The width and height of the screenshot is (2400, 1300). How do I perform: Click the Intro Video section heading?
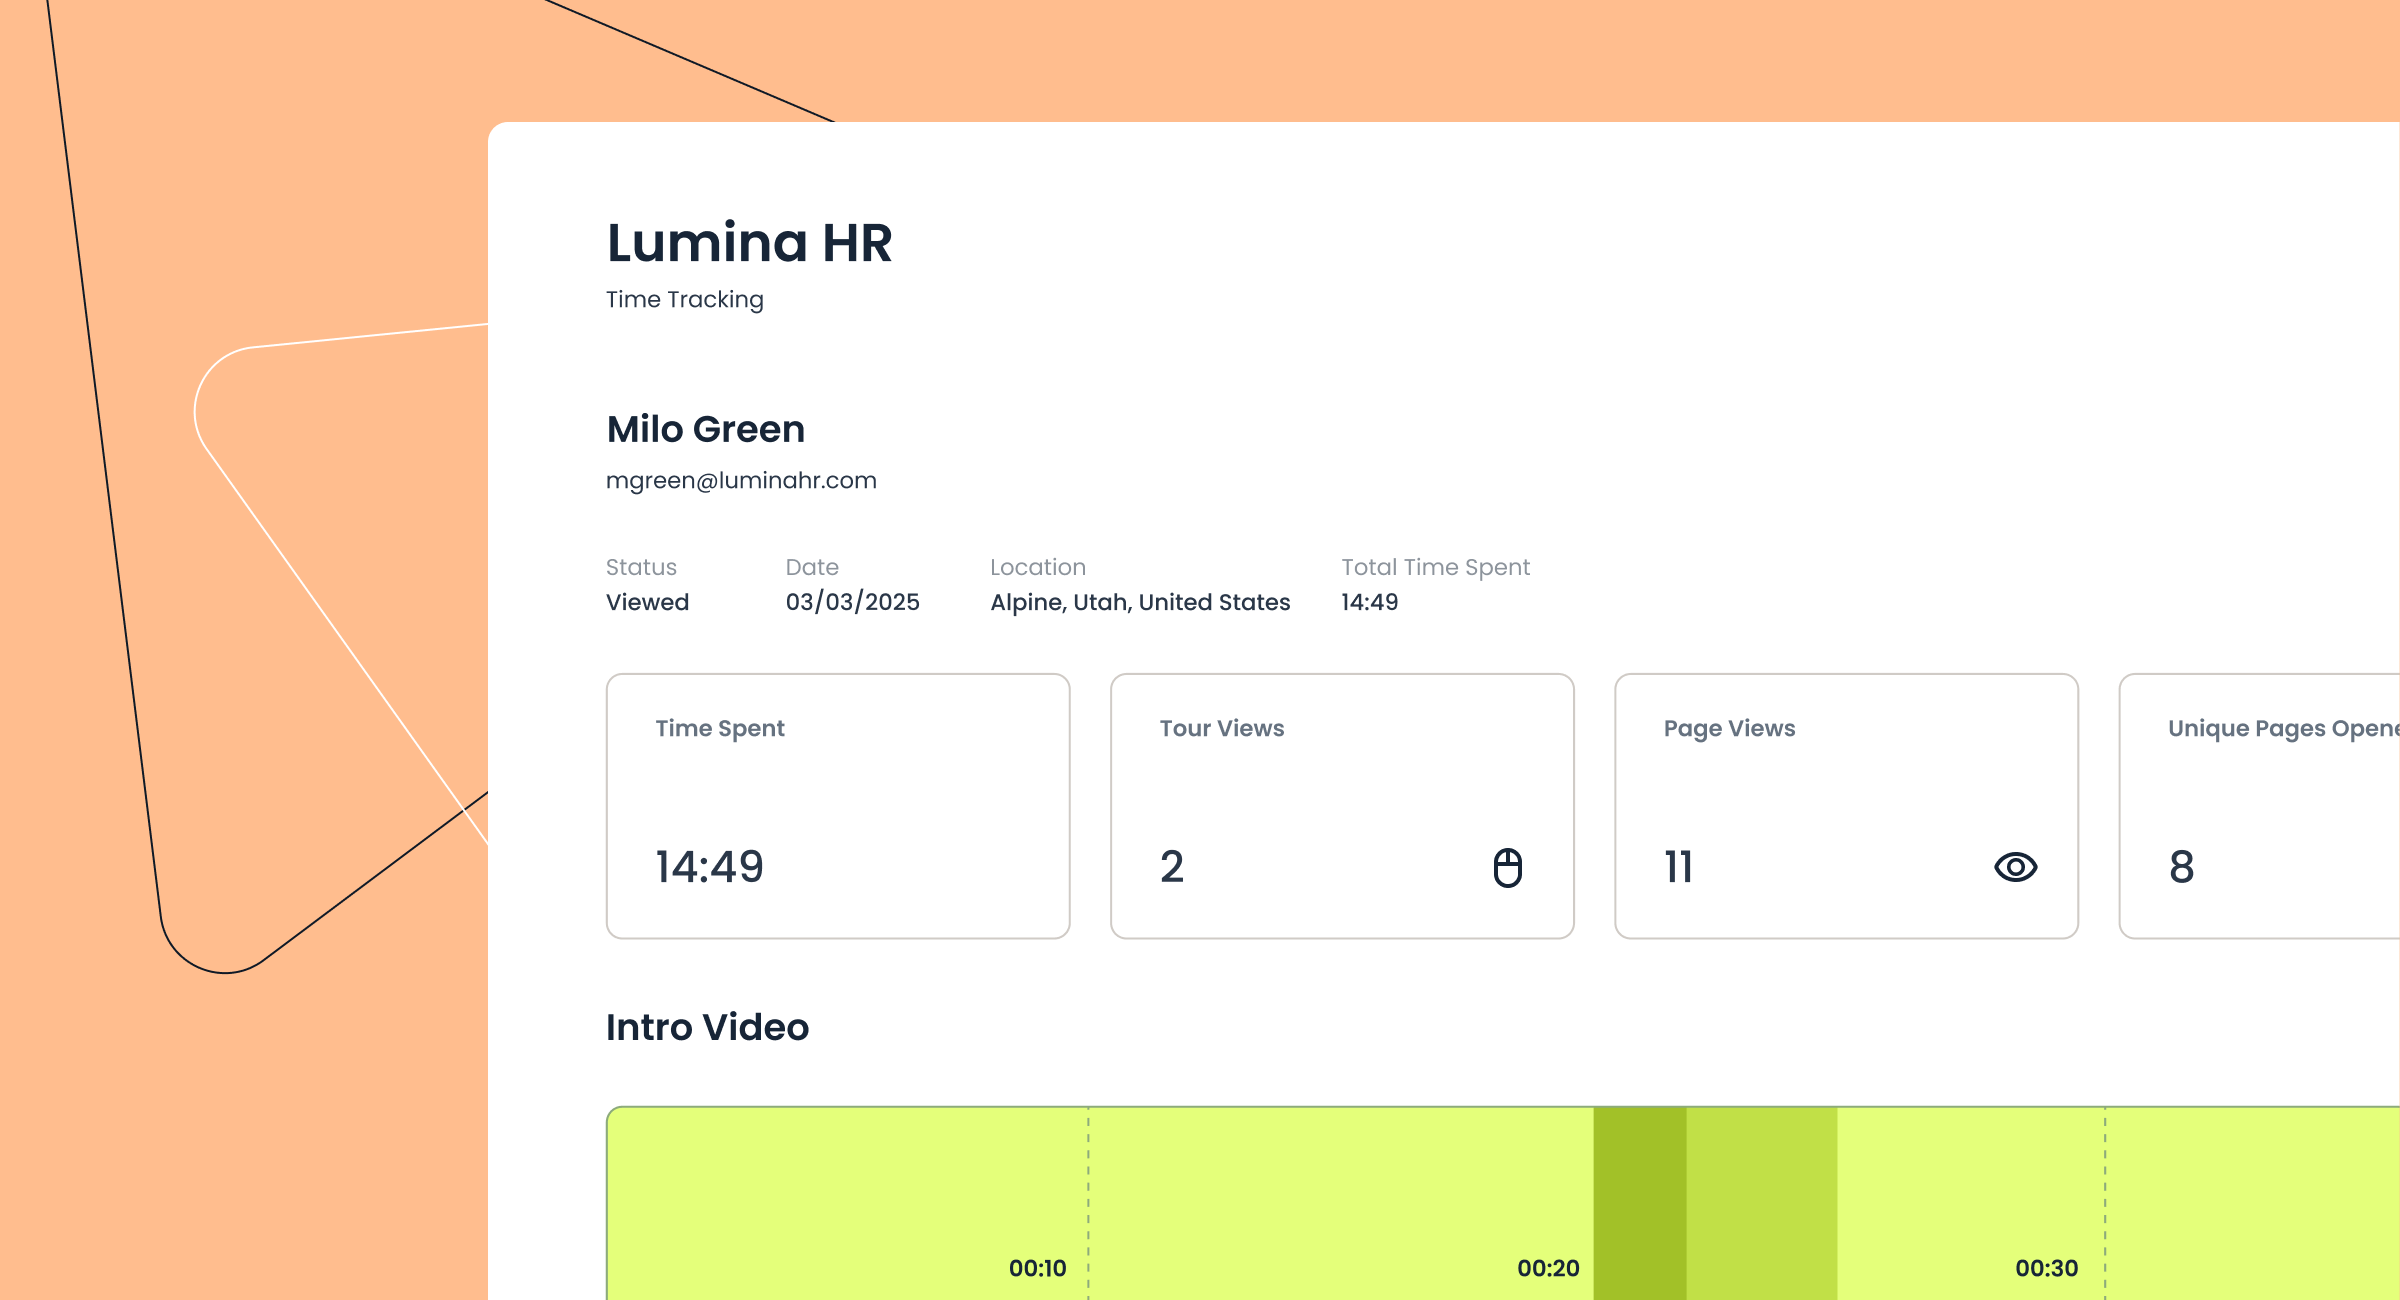(x=707, y=1027)
